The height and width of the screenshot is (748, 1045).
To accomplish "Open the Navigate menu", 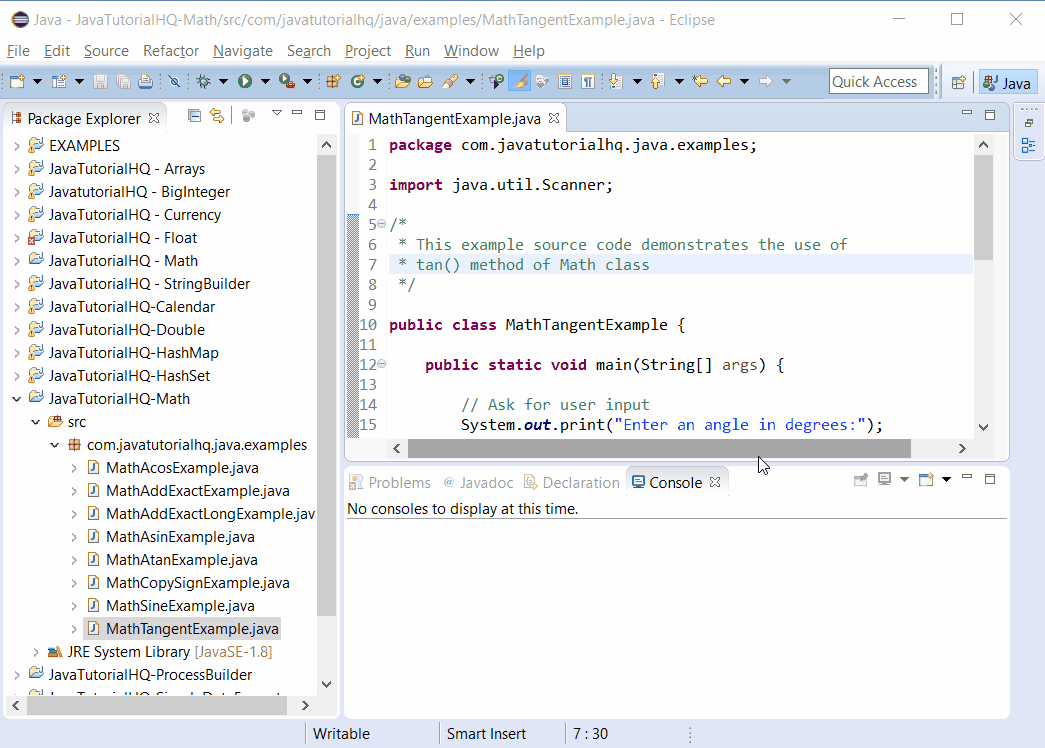I will 243,51.
